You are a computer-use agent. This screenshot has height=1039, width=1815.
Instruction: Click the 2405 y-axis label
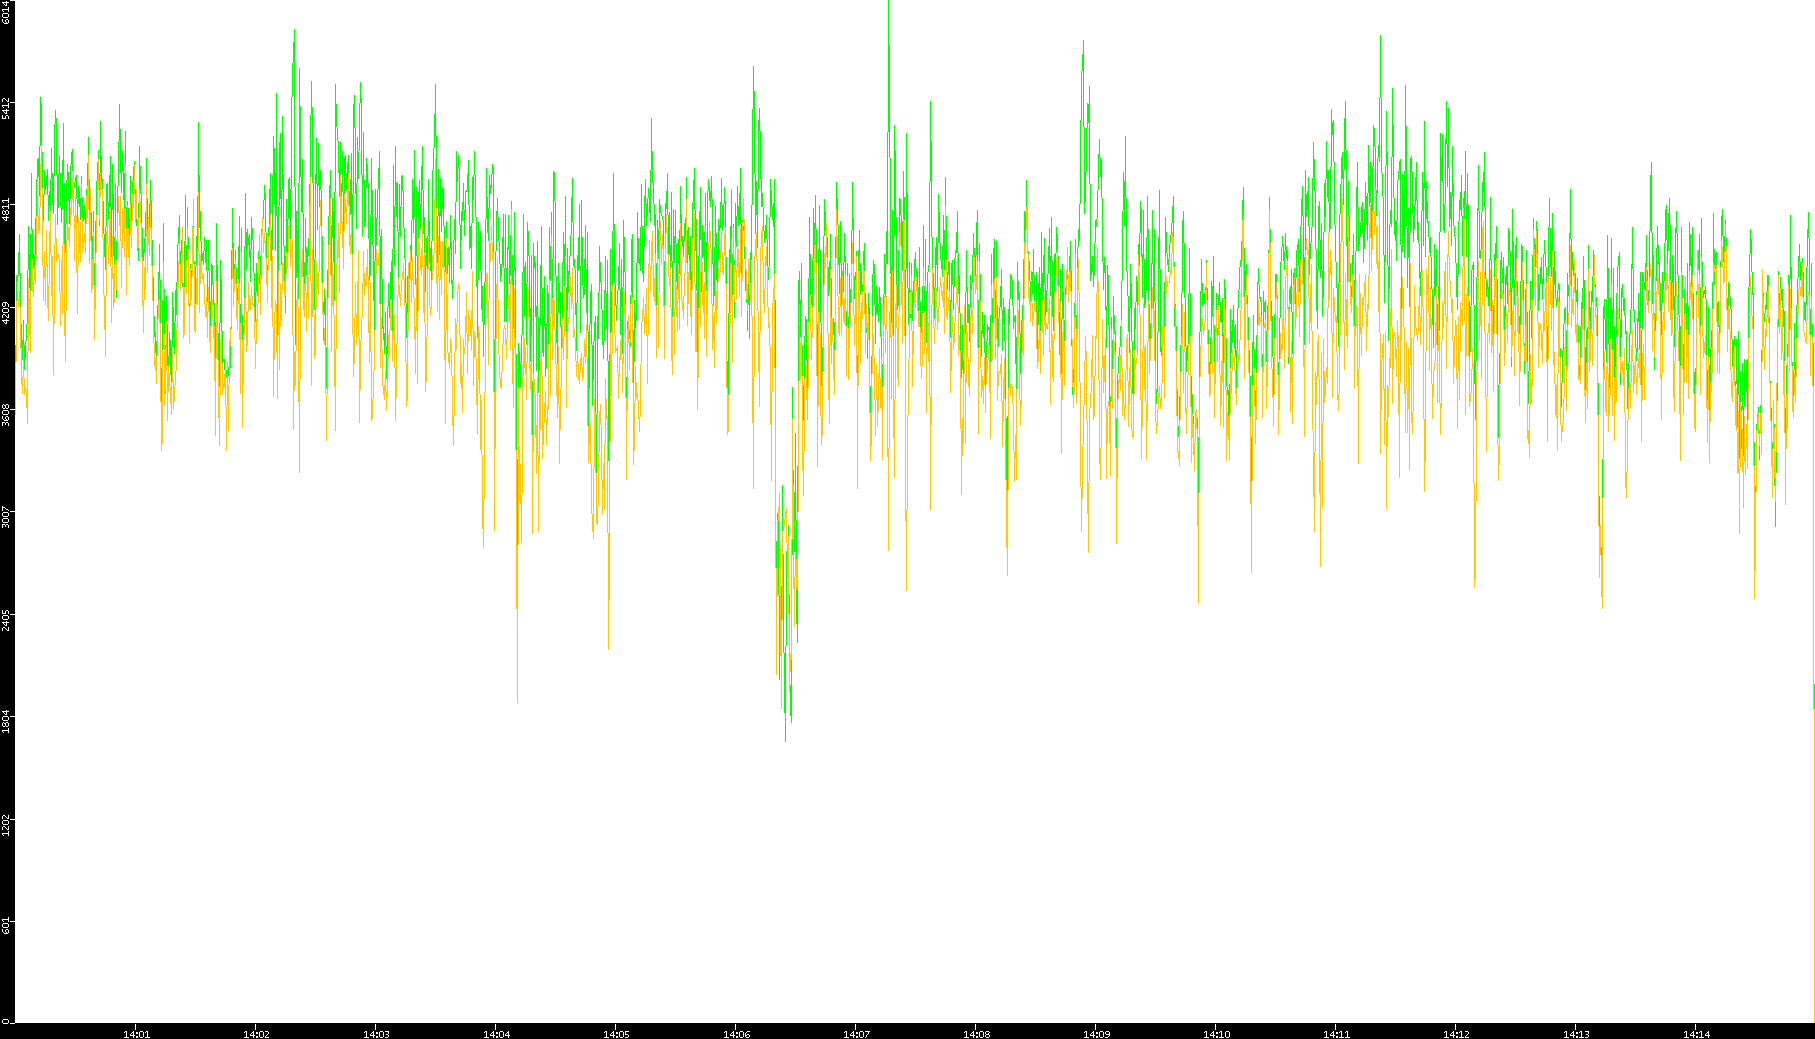pyautogui.click(x=7, y=619)
